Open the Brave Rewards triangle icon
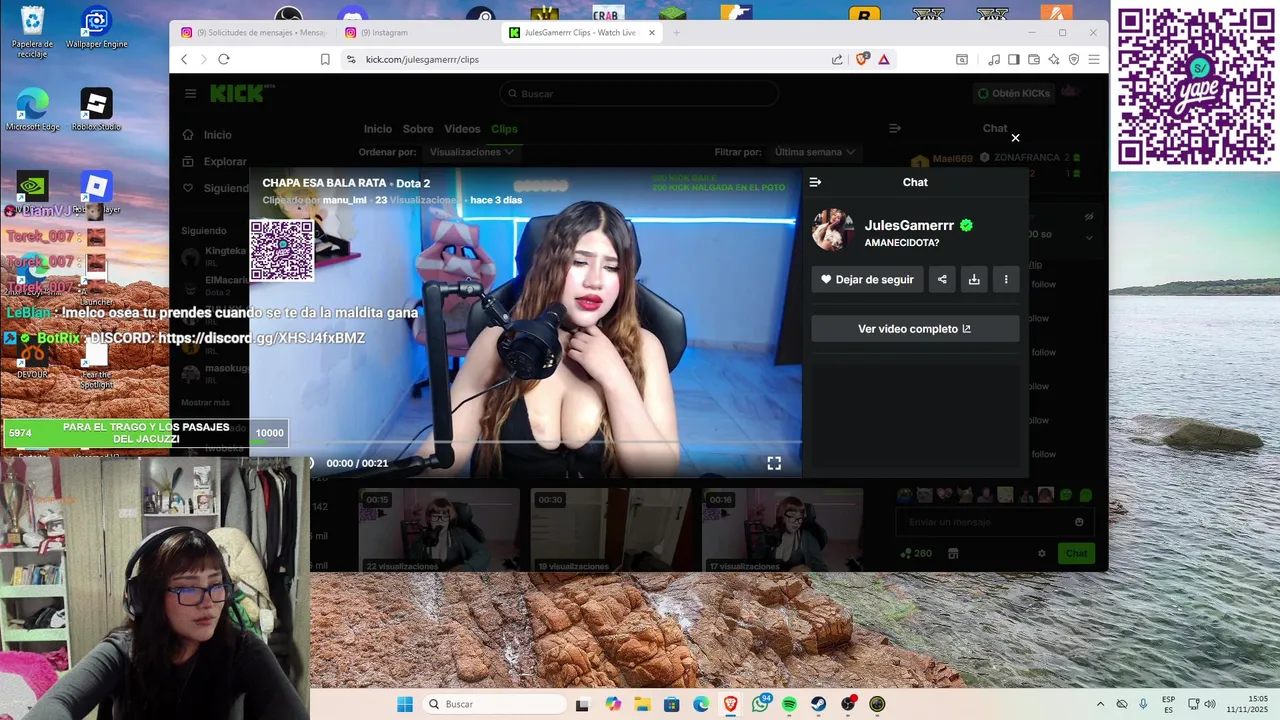This screenshot has width=1280, height=720. click(x=884, y=59)
